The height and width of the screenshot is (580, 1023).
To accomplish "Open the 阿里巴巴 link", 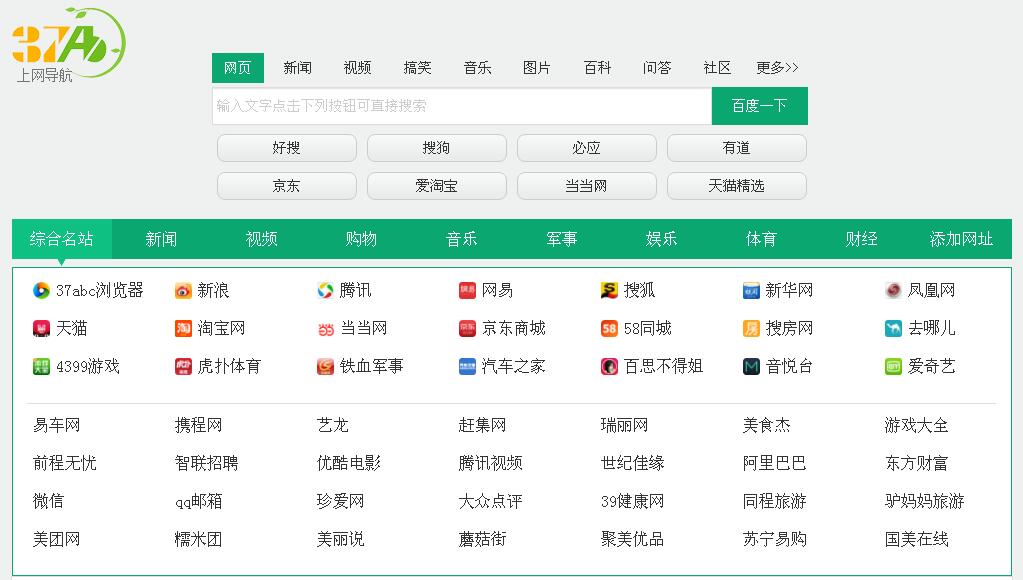I will [774, 463].
